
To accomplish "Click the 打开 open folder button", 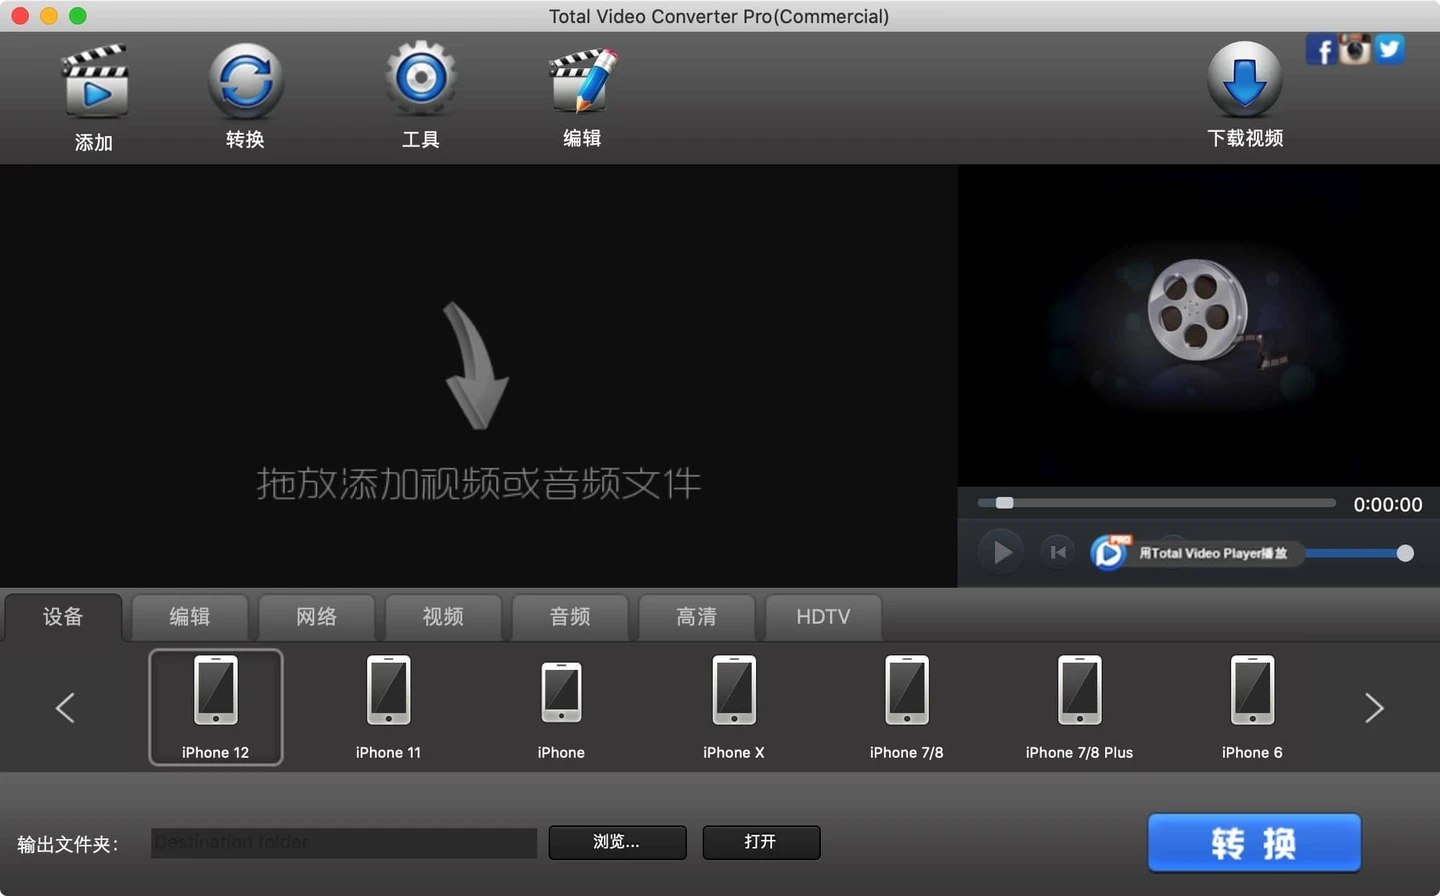I will pos(761,842).
